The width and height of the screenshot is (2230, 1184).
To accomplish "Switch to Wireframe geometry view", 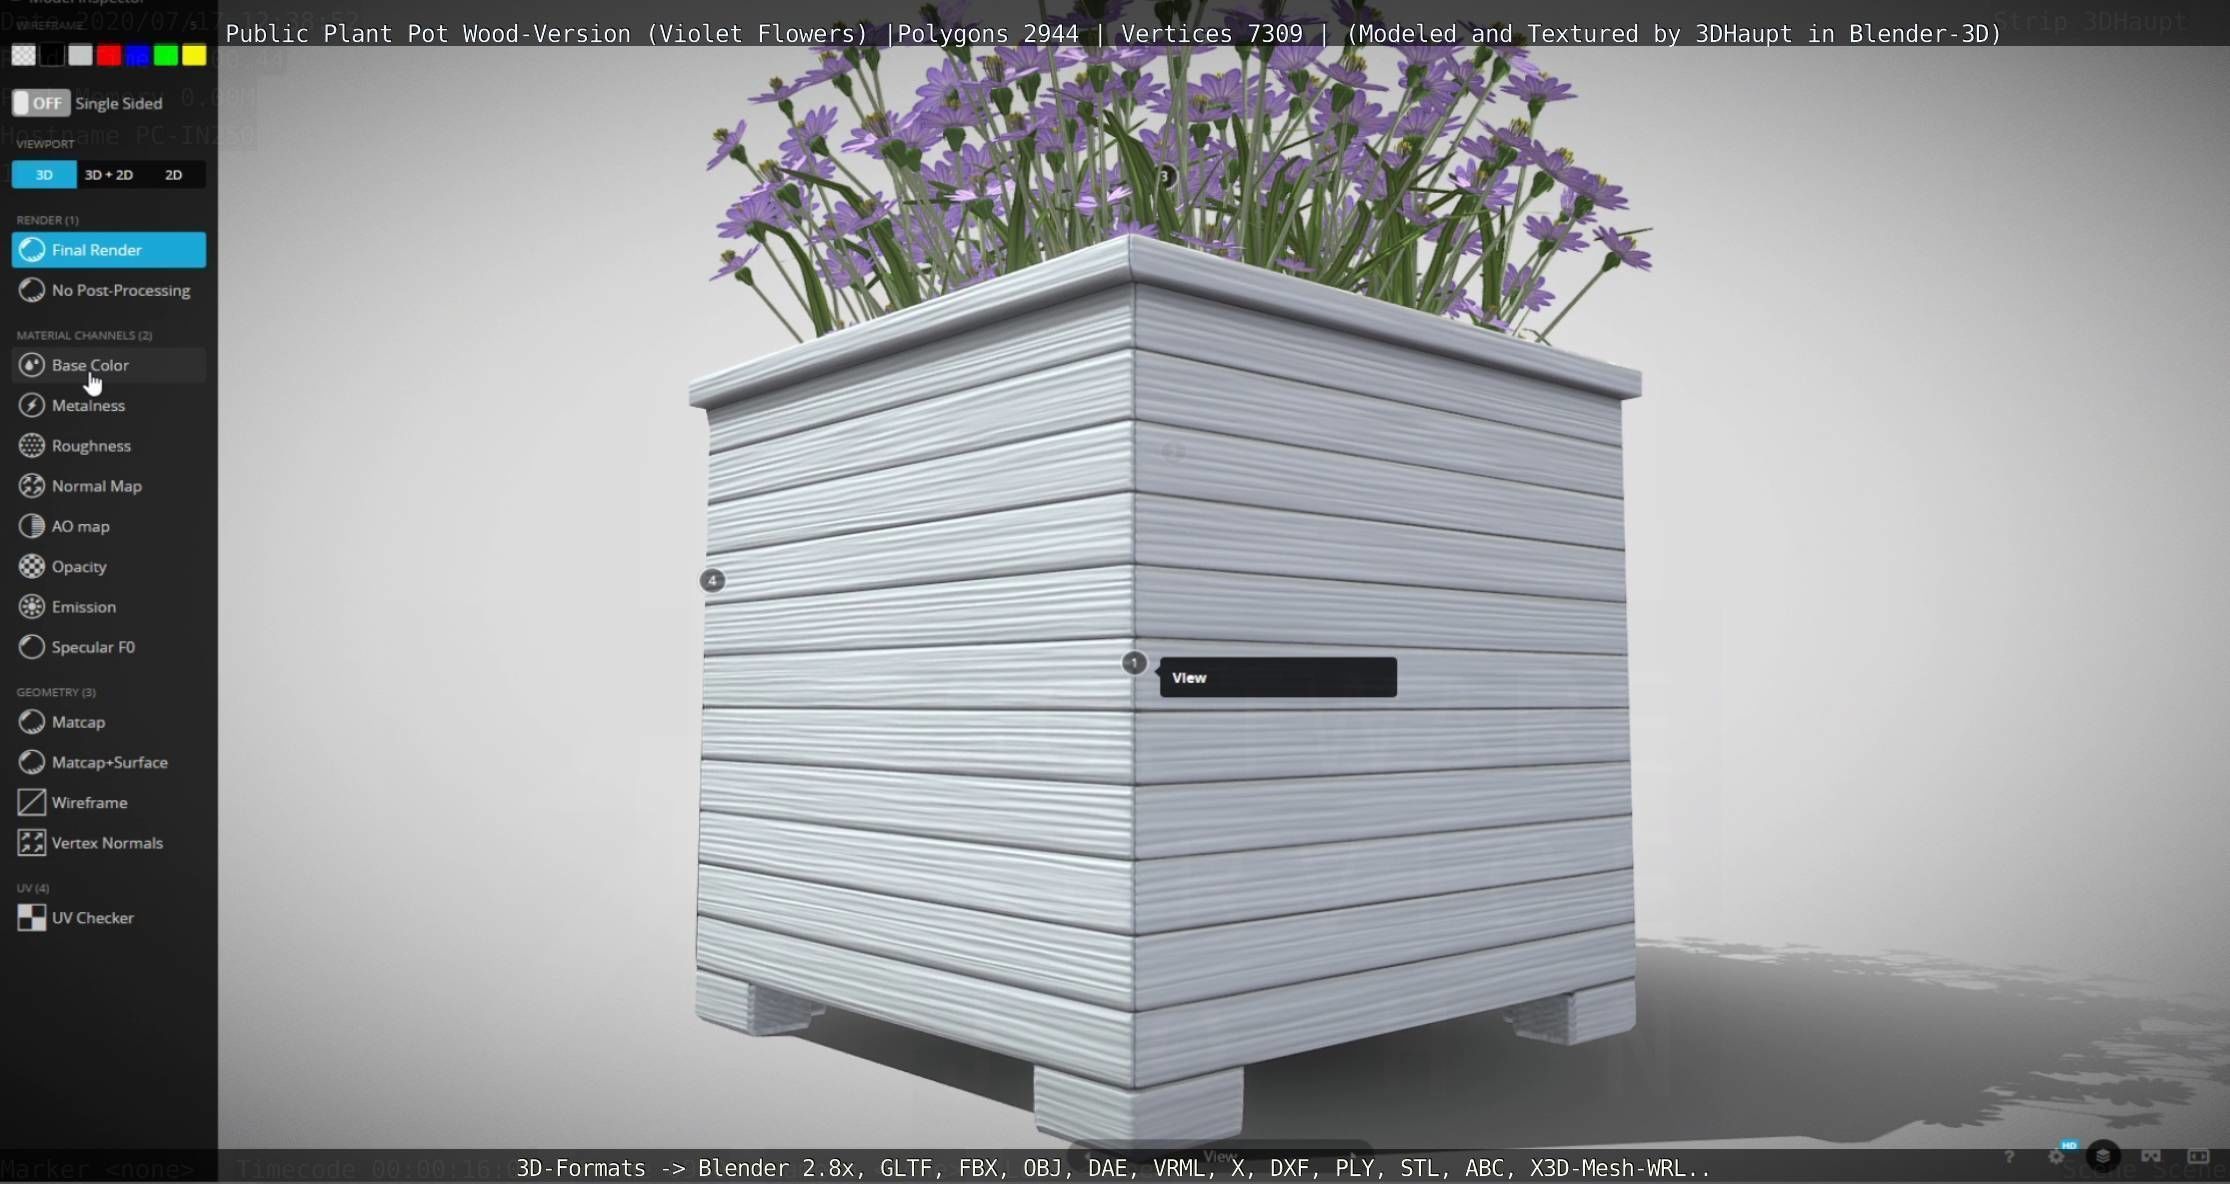I will pyautogui.click(x=109, y=802).
